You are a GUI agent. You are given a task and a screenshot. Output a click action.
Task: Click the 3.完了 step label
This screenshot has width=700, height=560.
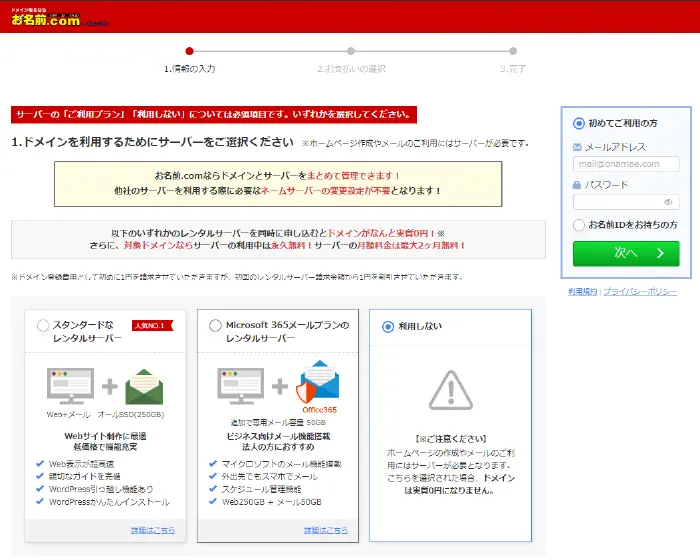(513, 69)
